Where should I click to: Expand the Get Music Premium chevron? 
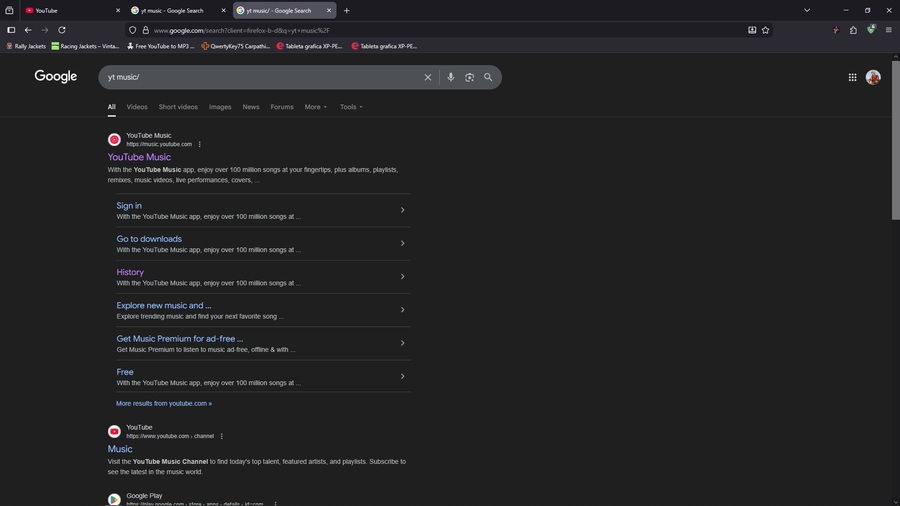pyautogui.click(x=402, y=343)
